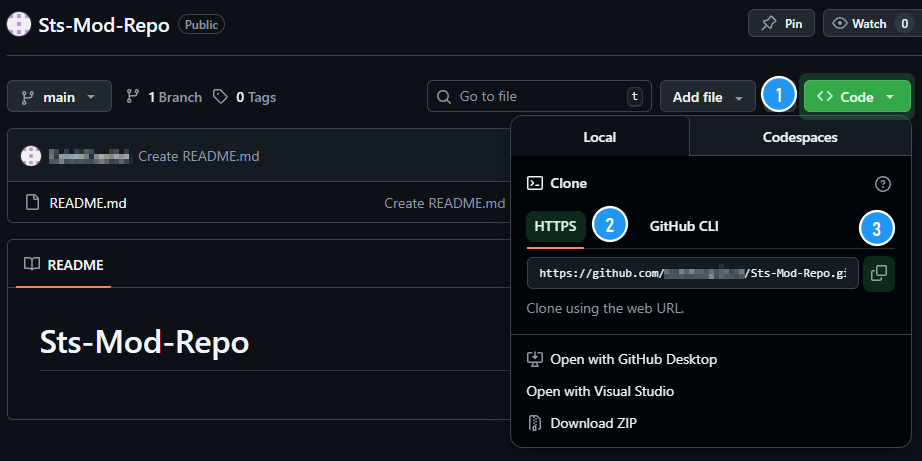Screen dimensions: 922x461
Task: Click the pin icon in Pin button
Action: pos(768,24)
